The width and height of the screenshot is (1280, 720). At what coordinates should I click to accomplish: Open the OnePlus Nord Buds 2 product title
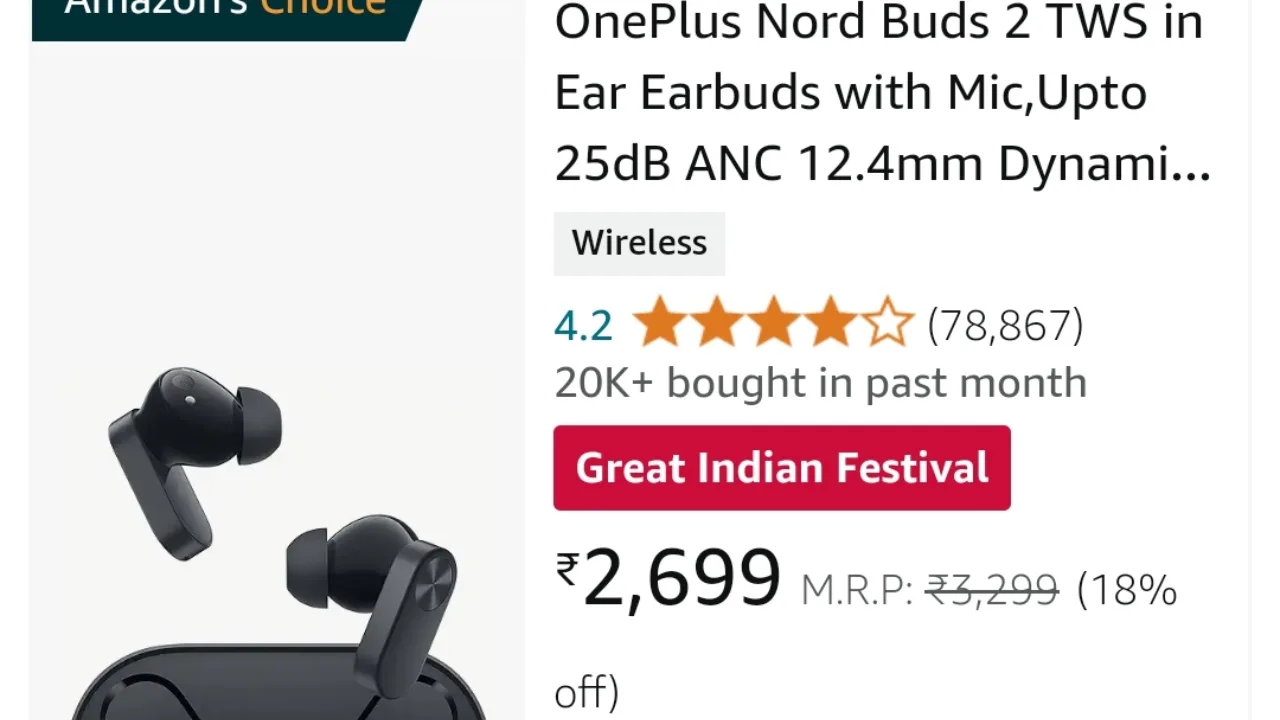[x=882, y=93]
